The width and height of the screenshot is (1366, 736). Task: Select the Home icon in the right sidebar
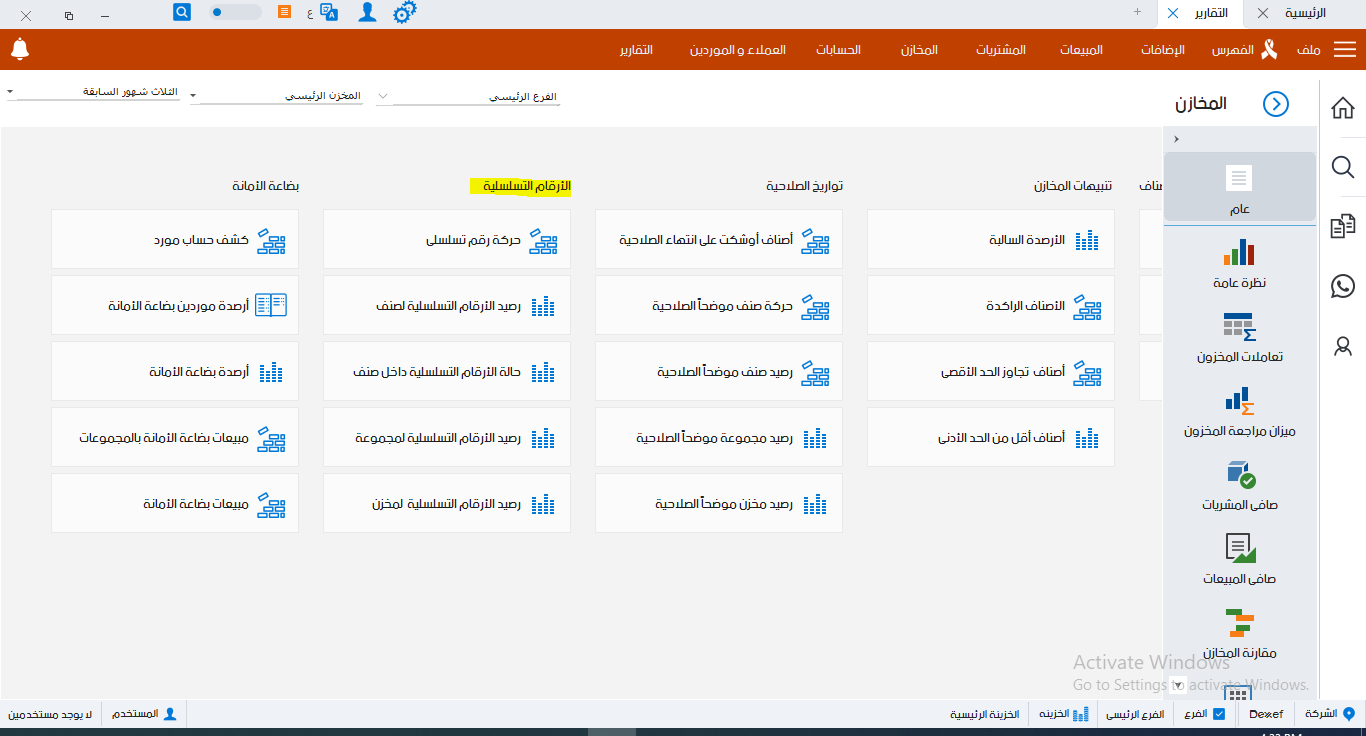[1343, 107]
